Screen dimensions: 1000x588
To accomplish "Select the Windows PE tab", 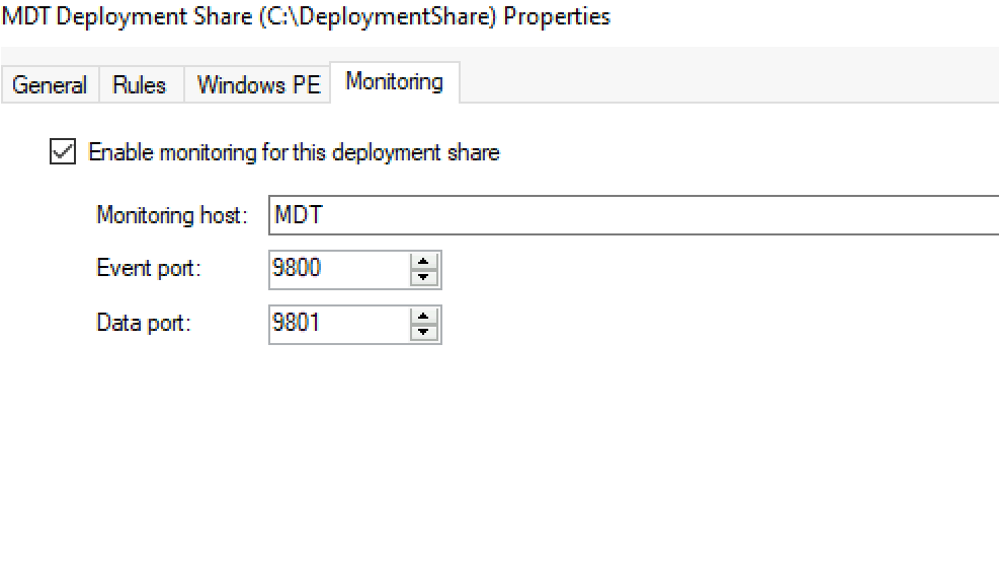I will (258, 85).
